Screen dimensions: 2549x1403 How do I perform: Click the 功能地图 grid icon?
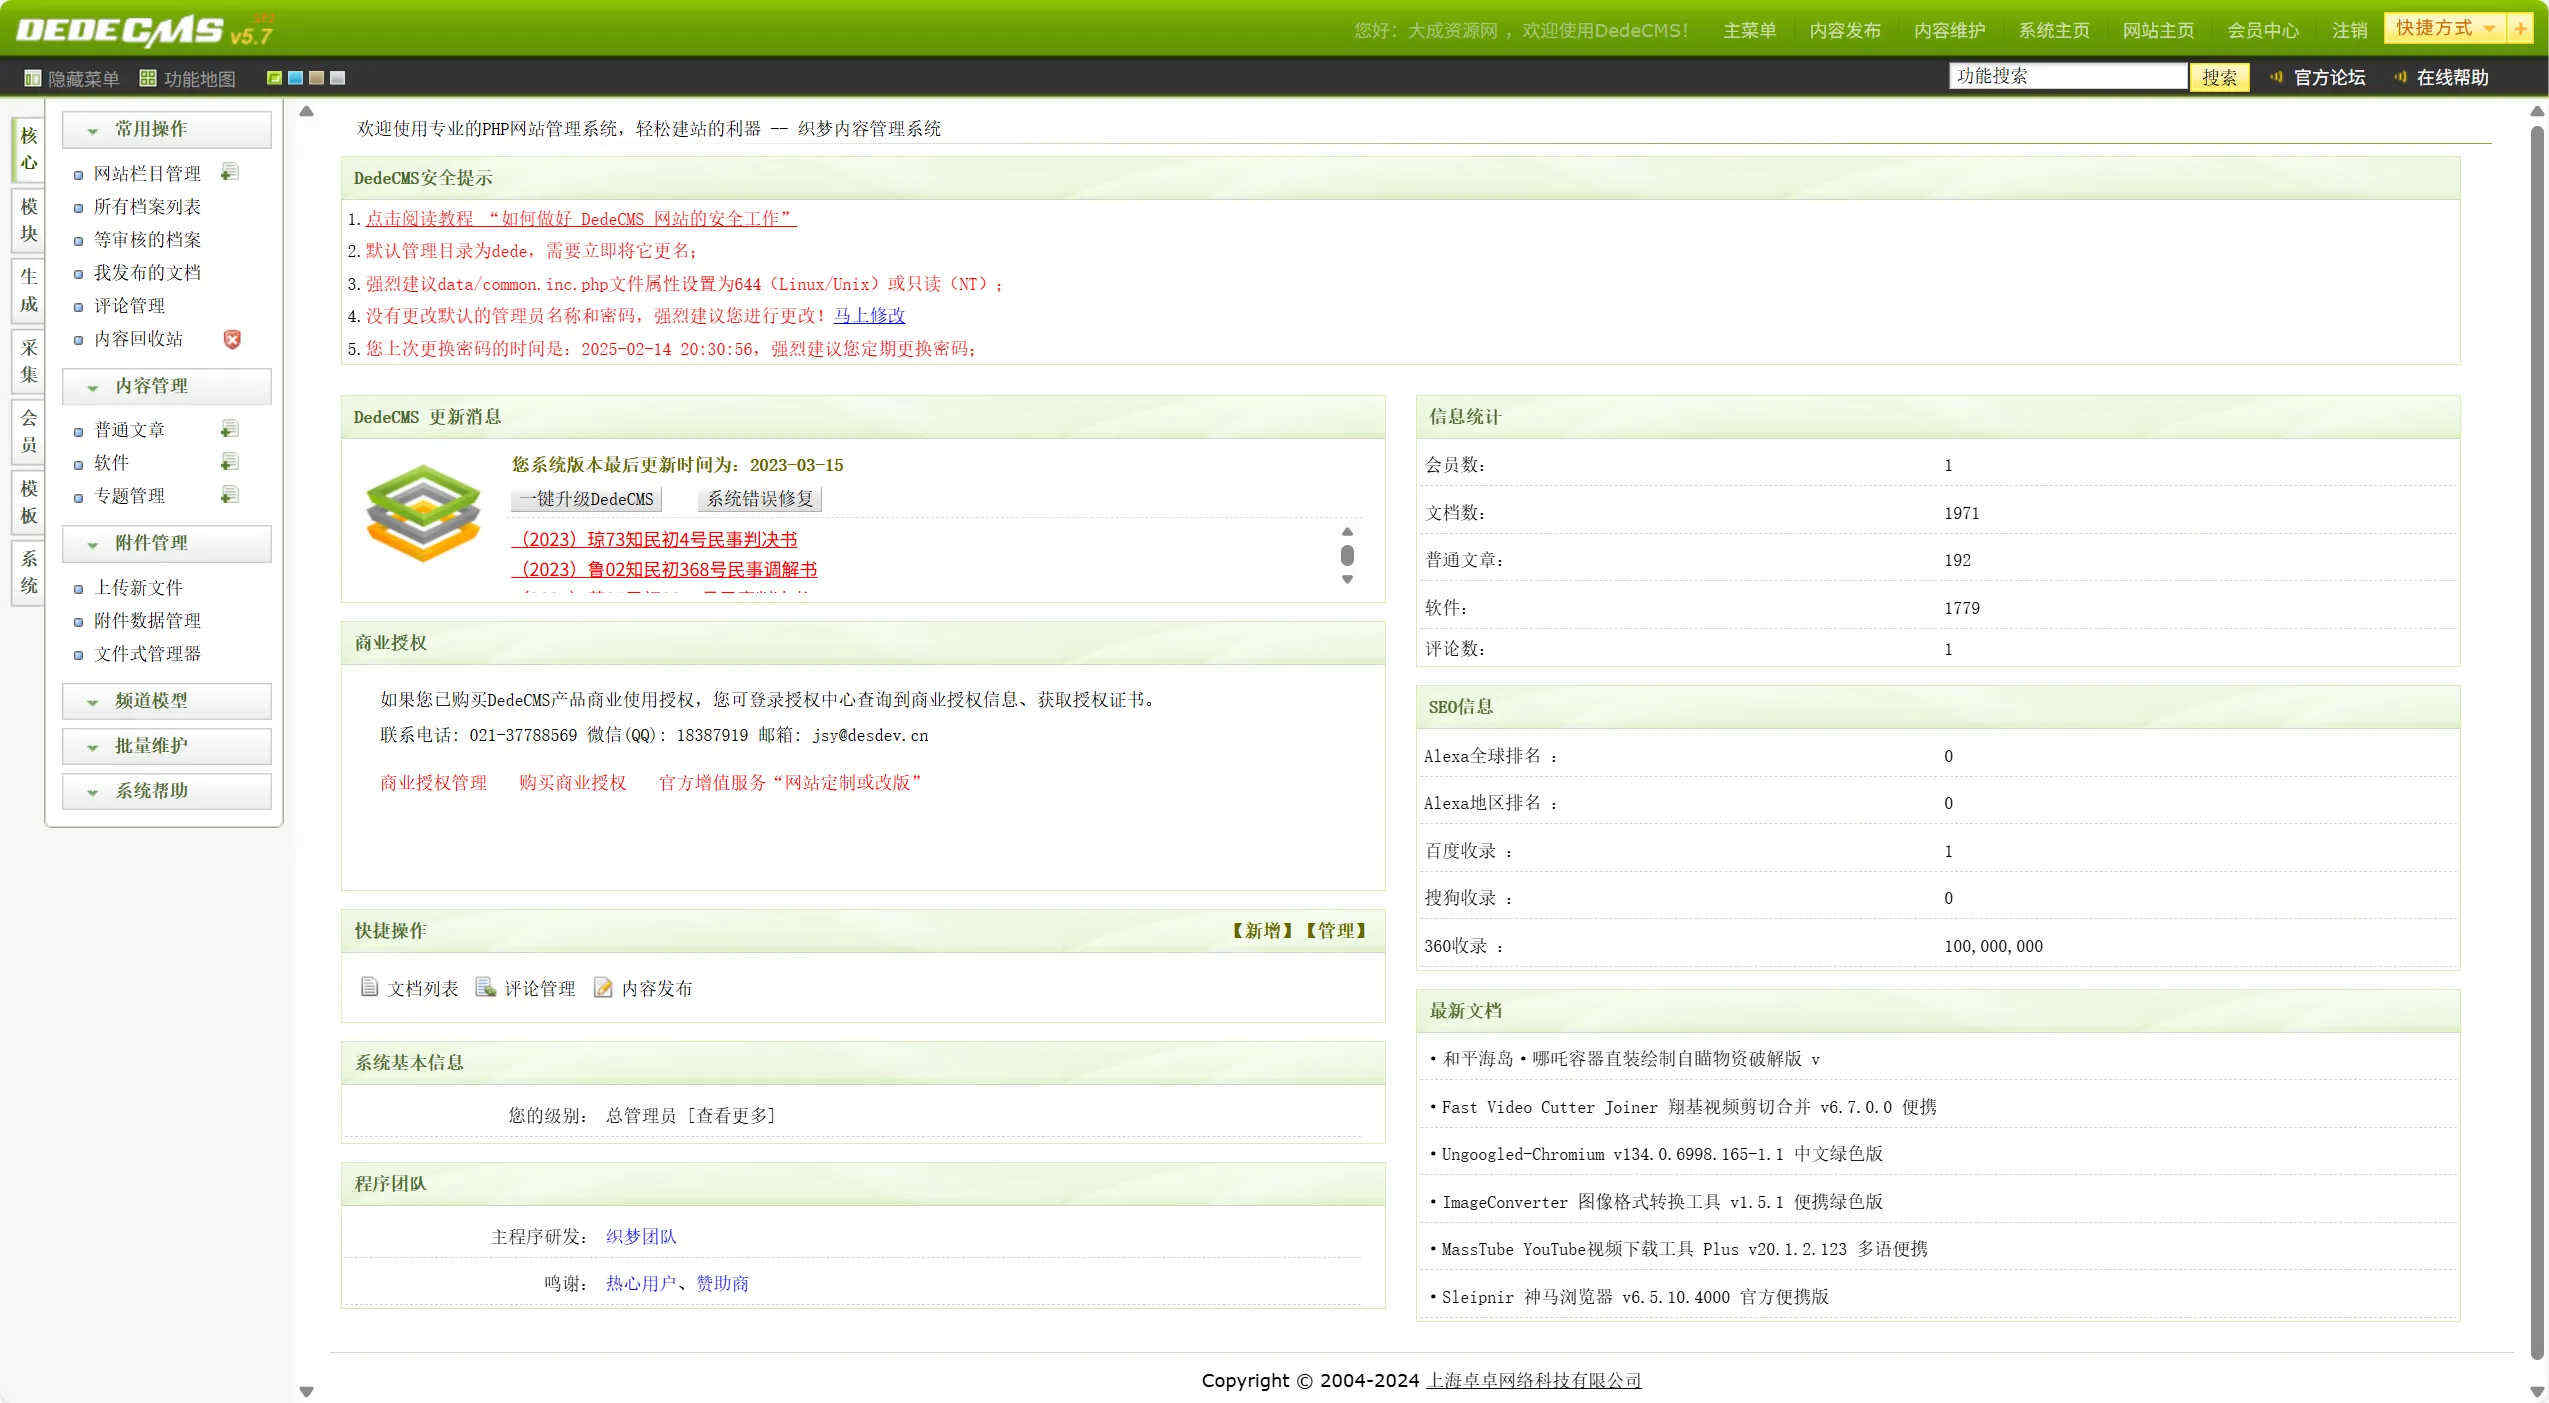click(x=148, y=78)
